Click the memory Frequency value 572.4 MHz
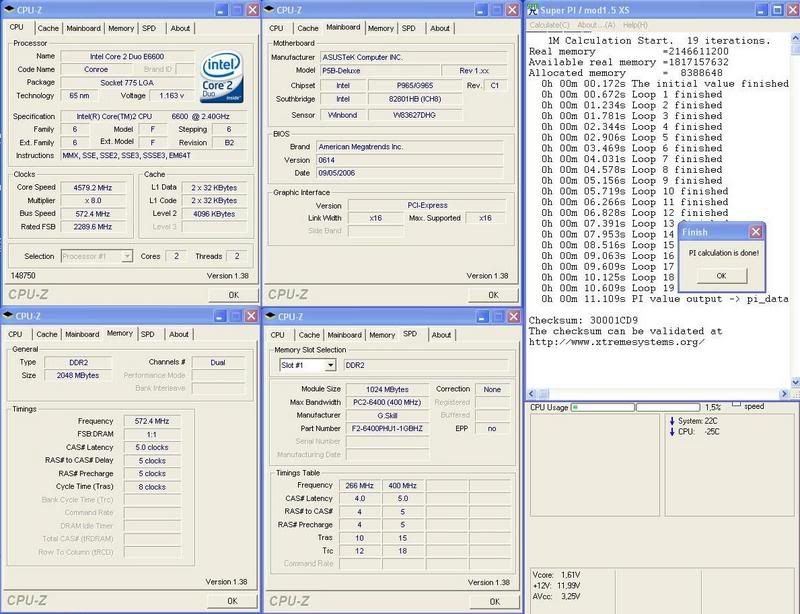This screenshot has width=800, height=614. (x=152, y=421)
